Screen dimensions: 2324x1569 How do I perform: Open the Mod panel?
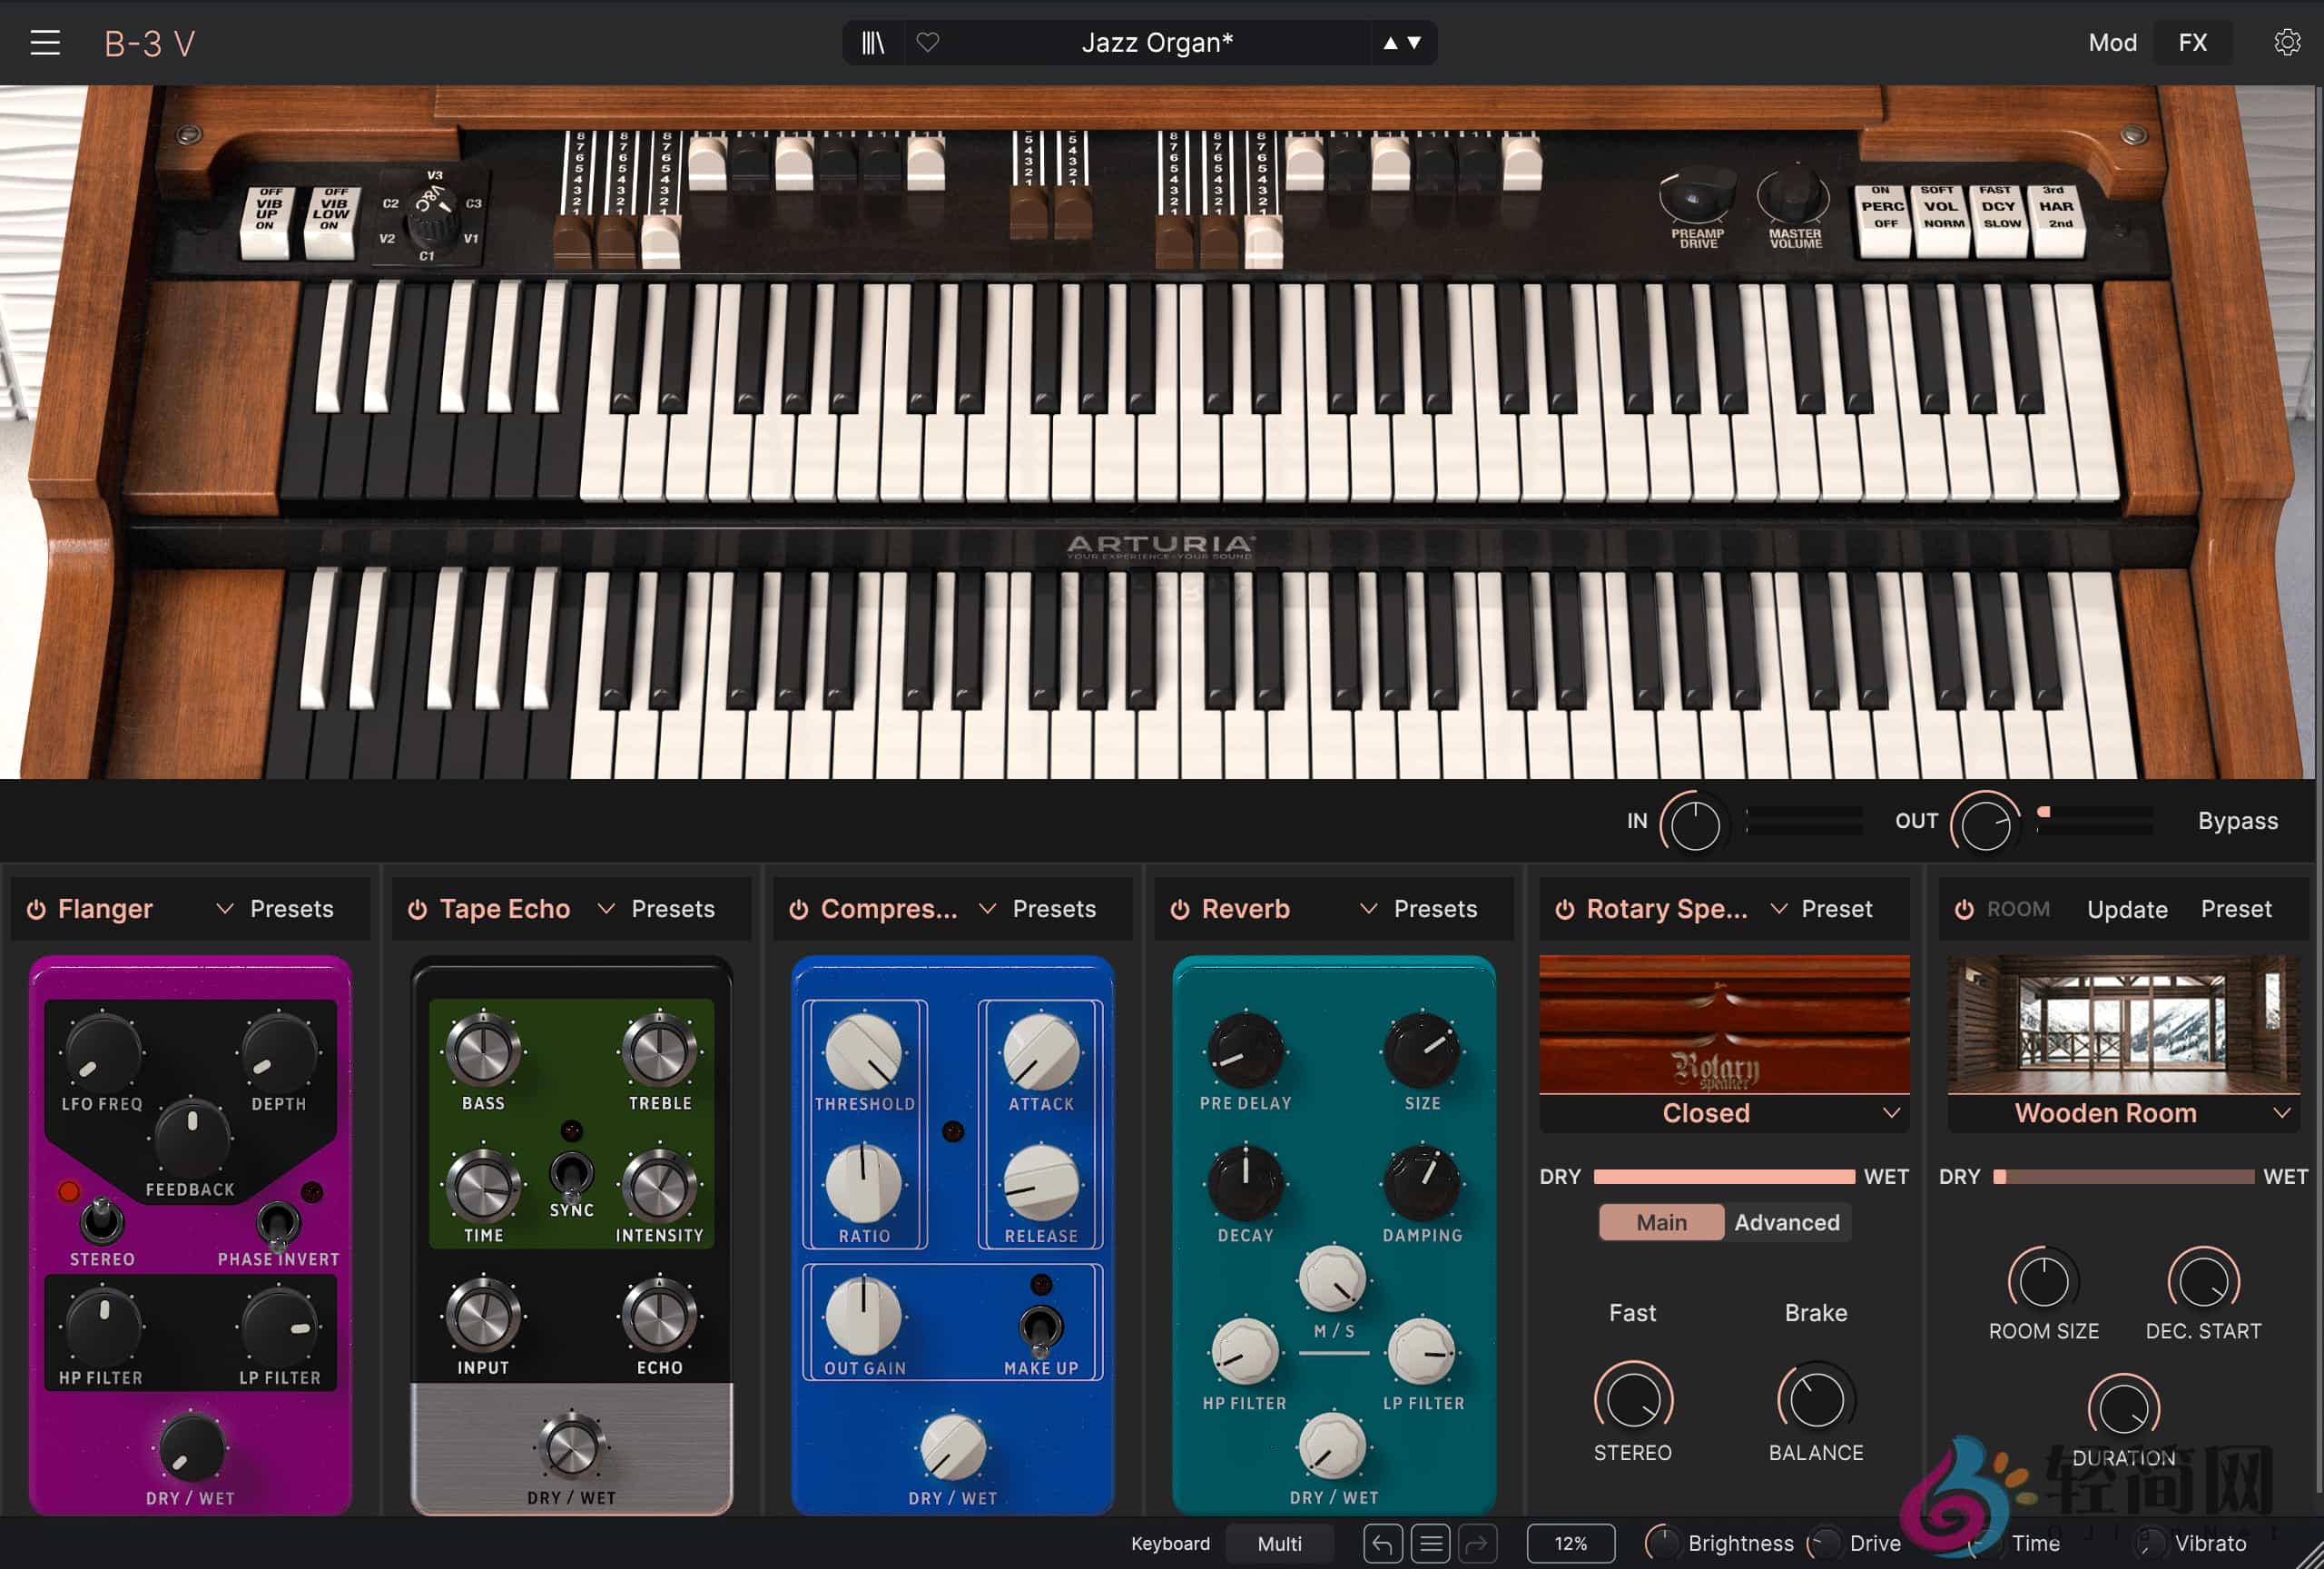pos(2112,42)
